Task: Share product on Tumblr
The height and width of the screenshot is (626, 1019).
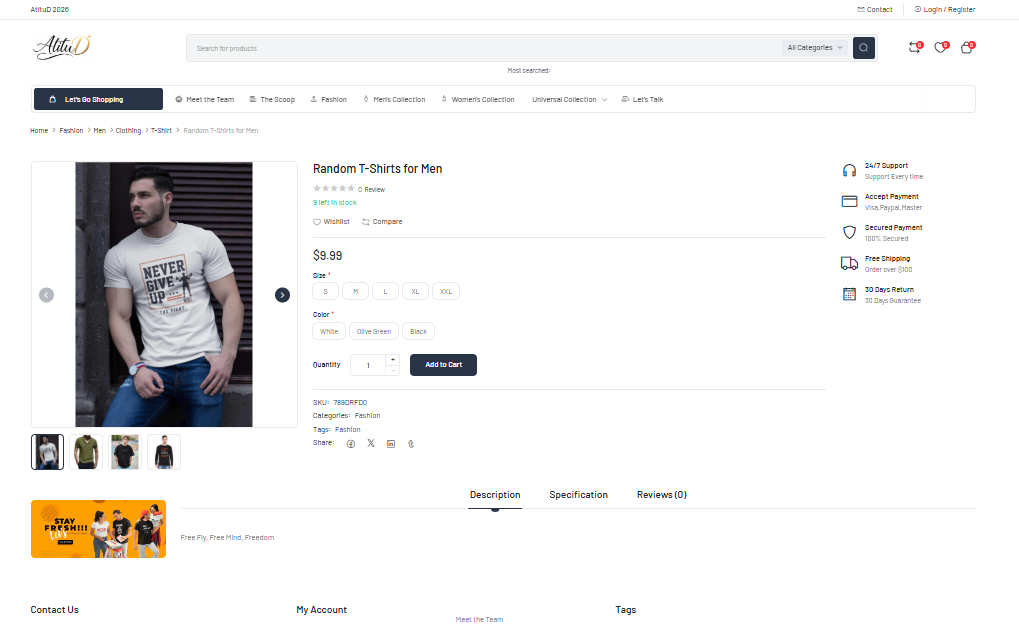Action: [x=411, y=444]
